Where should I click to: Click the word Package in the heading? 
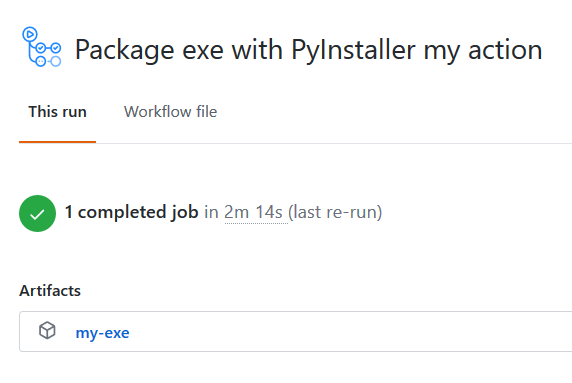(x=124, y=50)
